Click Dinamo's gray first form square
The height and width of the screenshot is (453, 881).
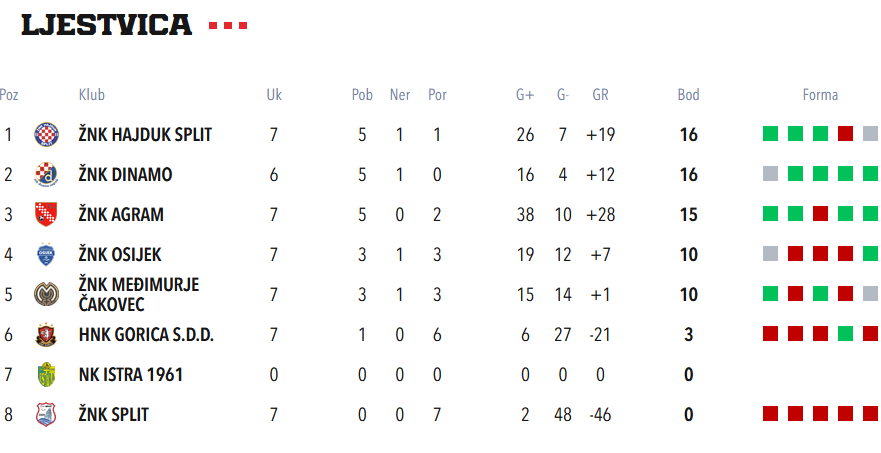pyautogui.click(x=770, y=173)
